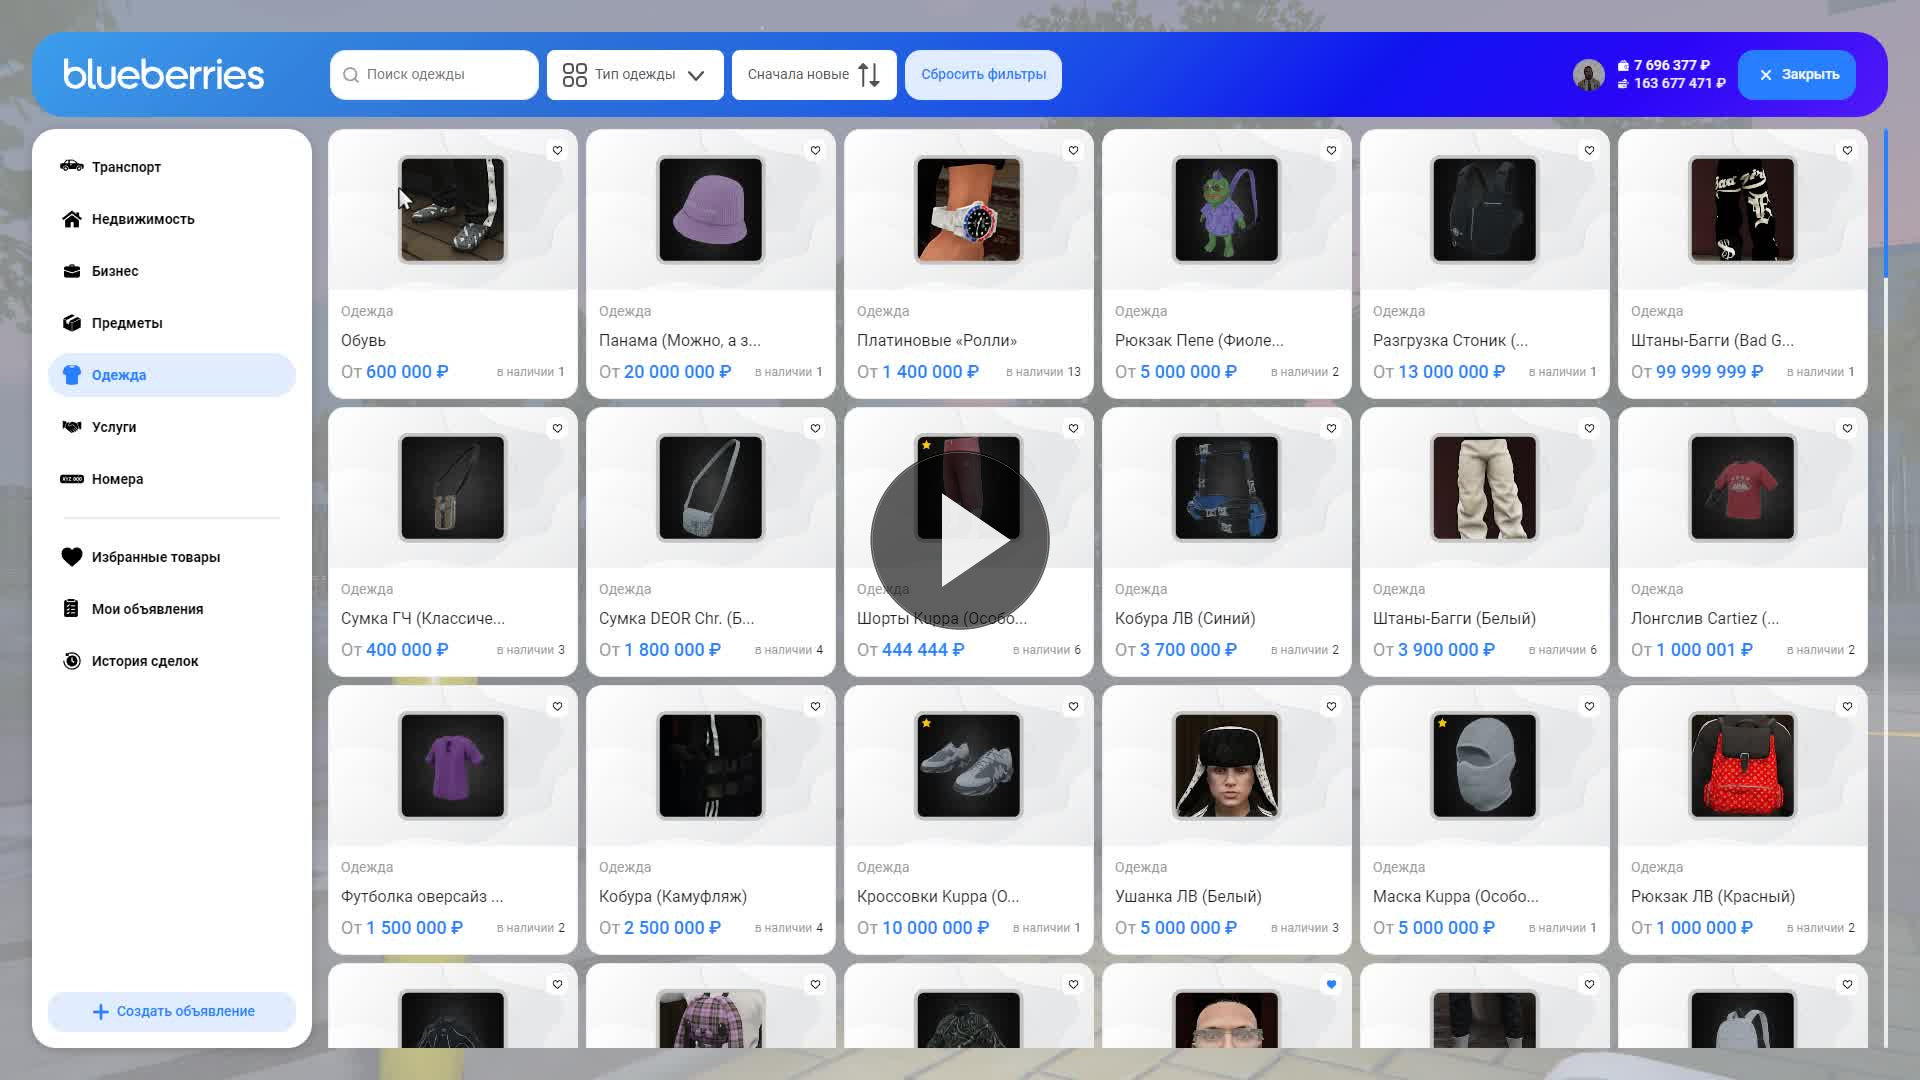Toggle the heart on Лонгслив Cartiez
Image resolution: width=1920 pixels, height=1080 pixels.
[x=1848, y=429]
